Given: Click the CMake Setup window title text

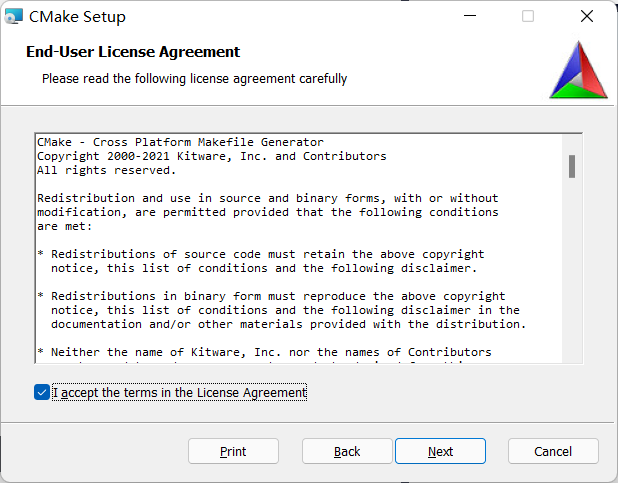Looking at the screenshot, I should point(78,17).
